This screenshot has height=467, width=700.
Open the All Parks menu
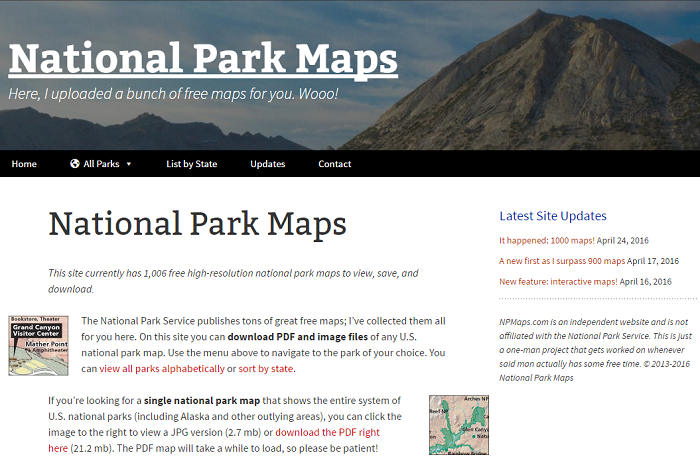[100, 164]
